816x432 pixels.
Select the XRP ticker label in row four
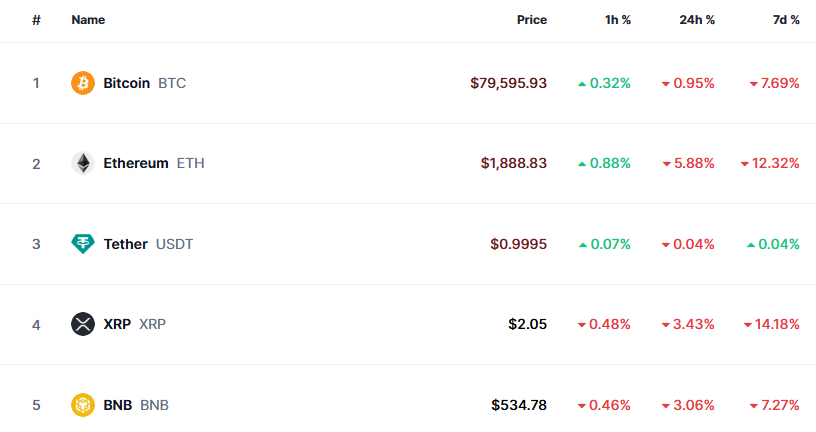click(152, 324)
